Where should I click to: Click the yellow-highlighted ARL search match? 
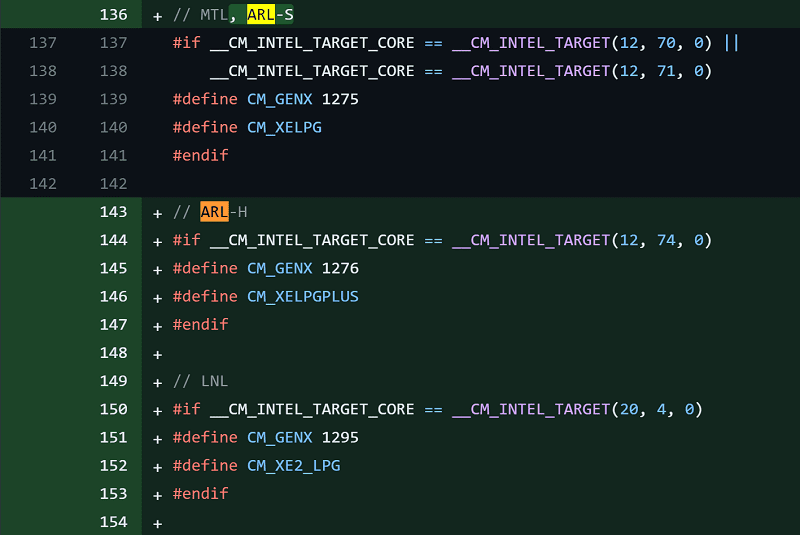point(261,15)
